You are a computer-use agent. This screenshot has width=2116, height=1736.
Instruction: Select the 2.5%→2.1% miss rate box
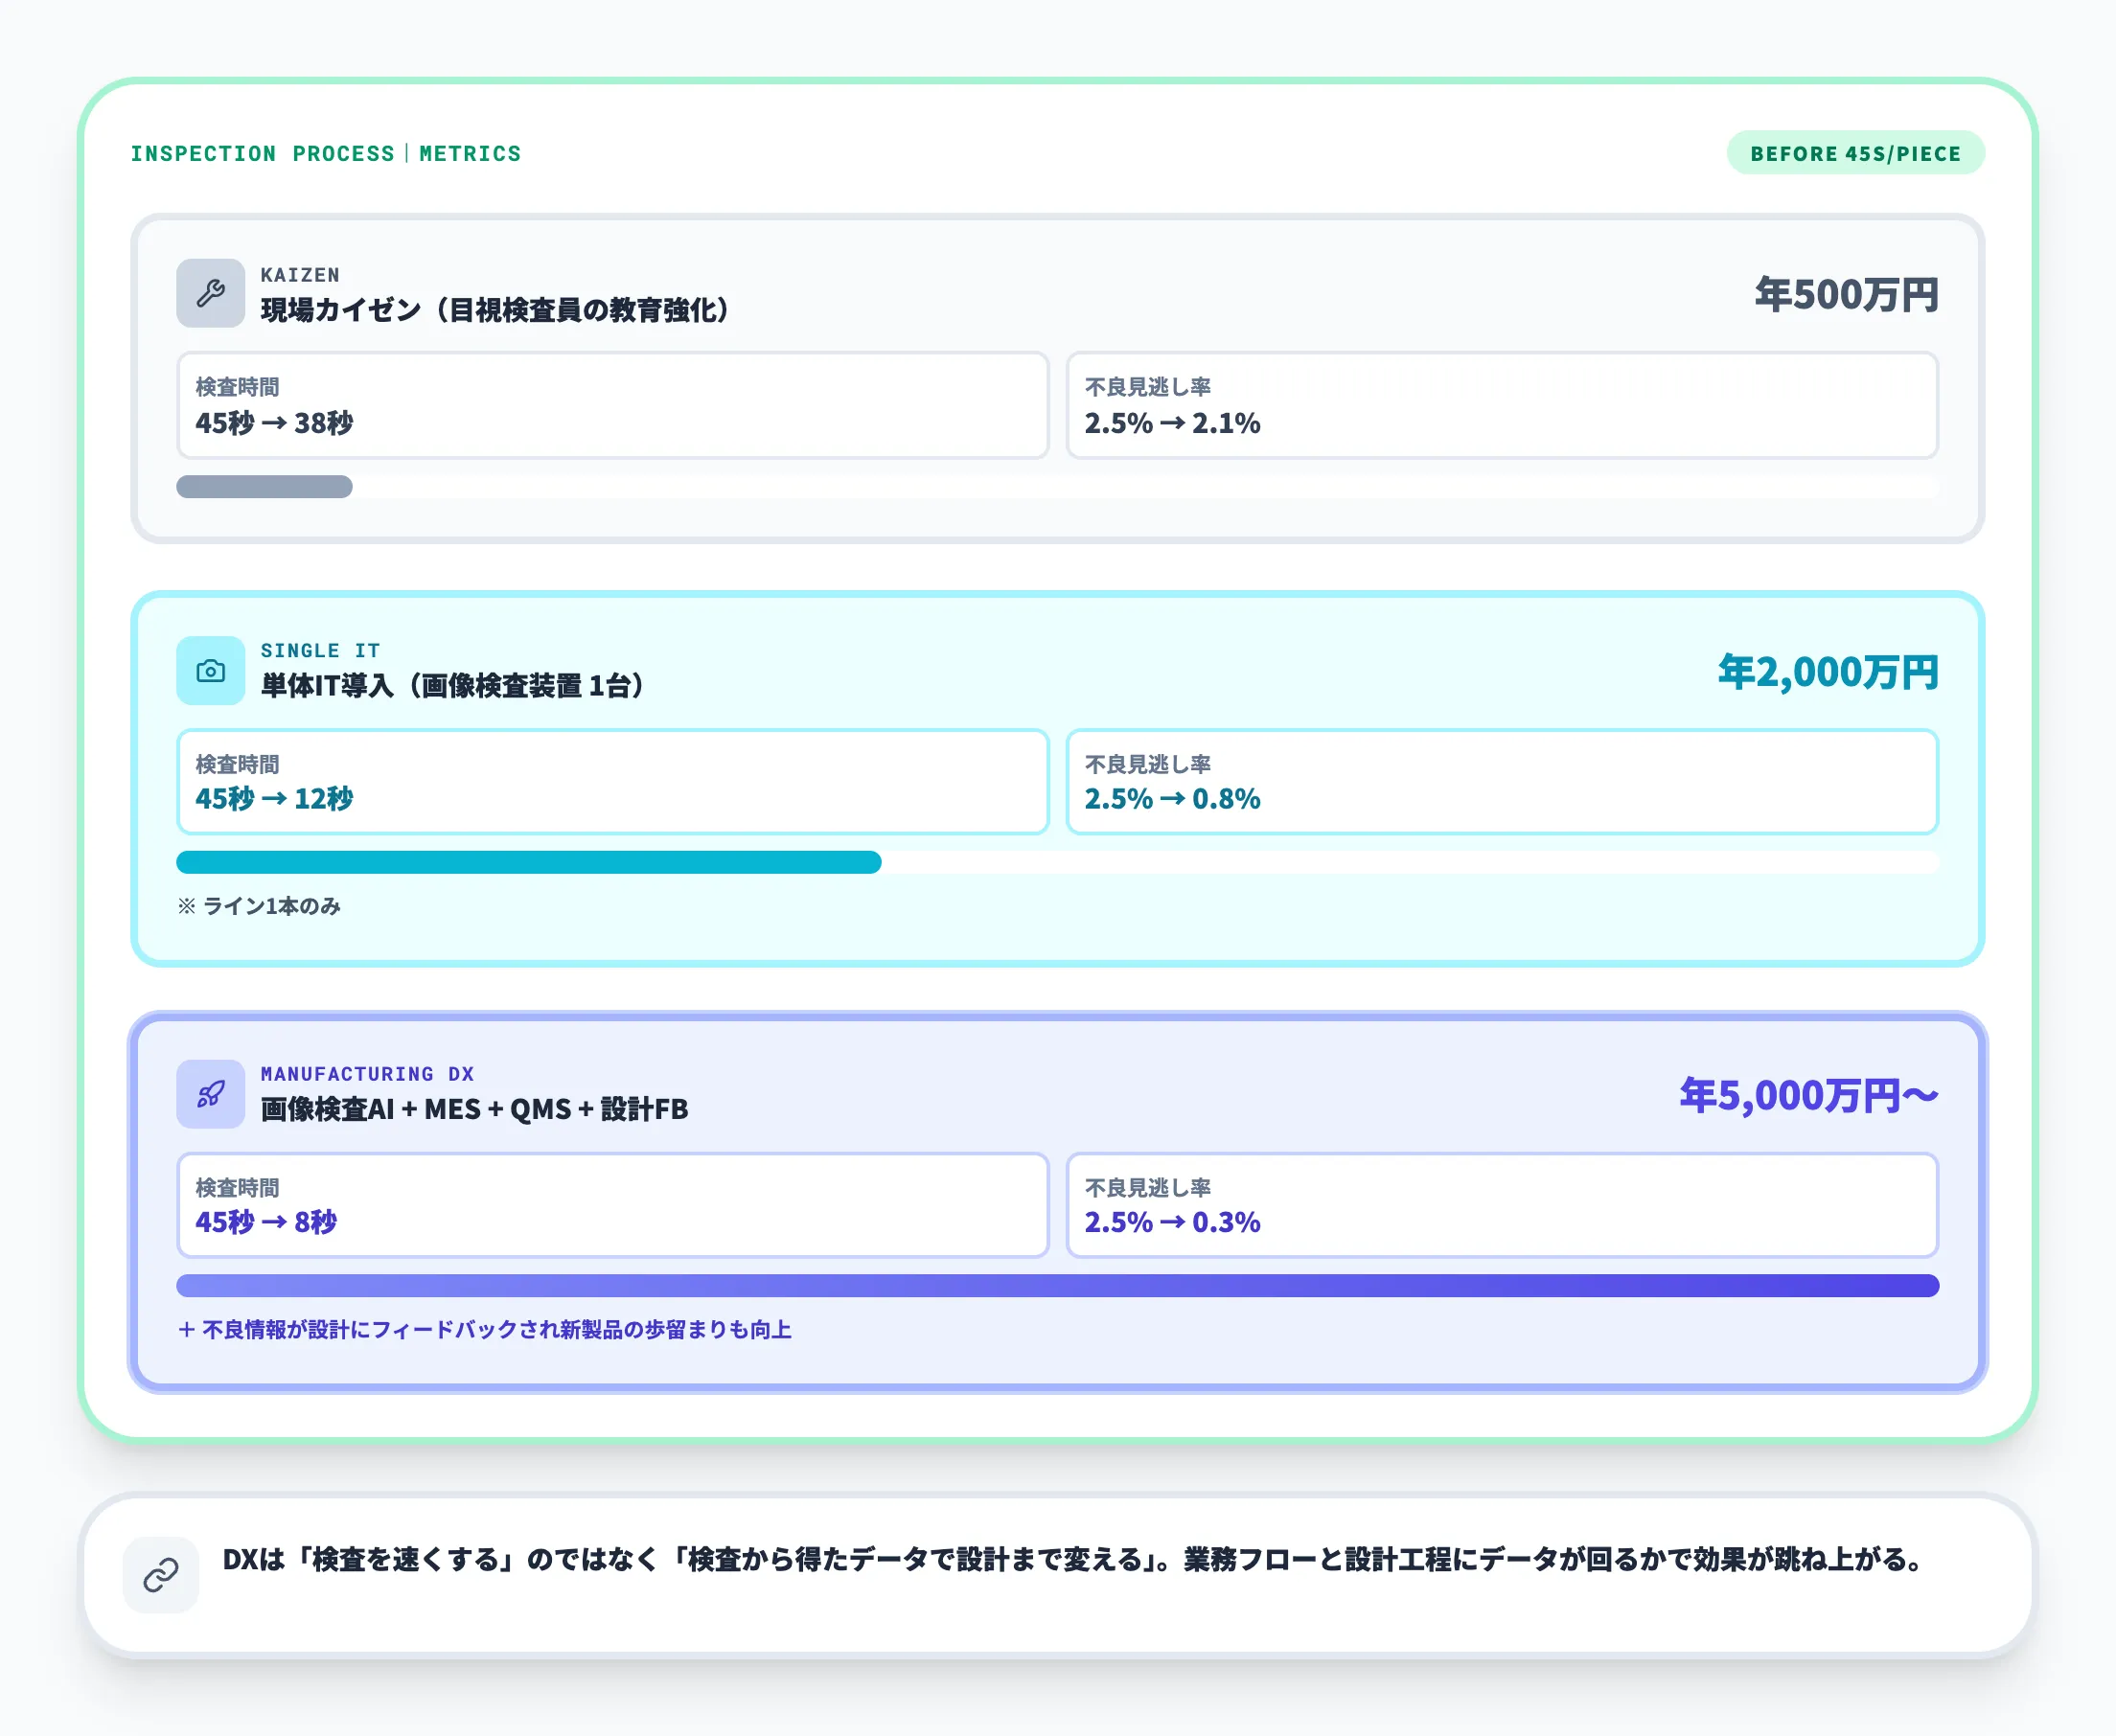1501,405
